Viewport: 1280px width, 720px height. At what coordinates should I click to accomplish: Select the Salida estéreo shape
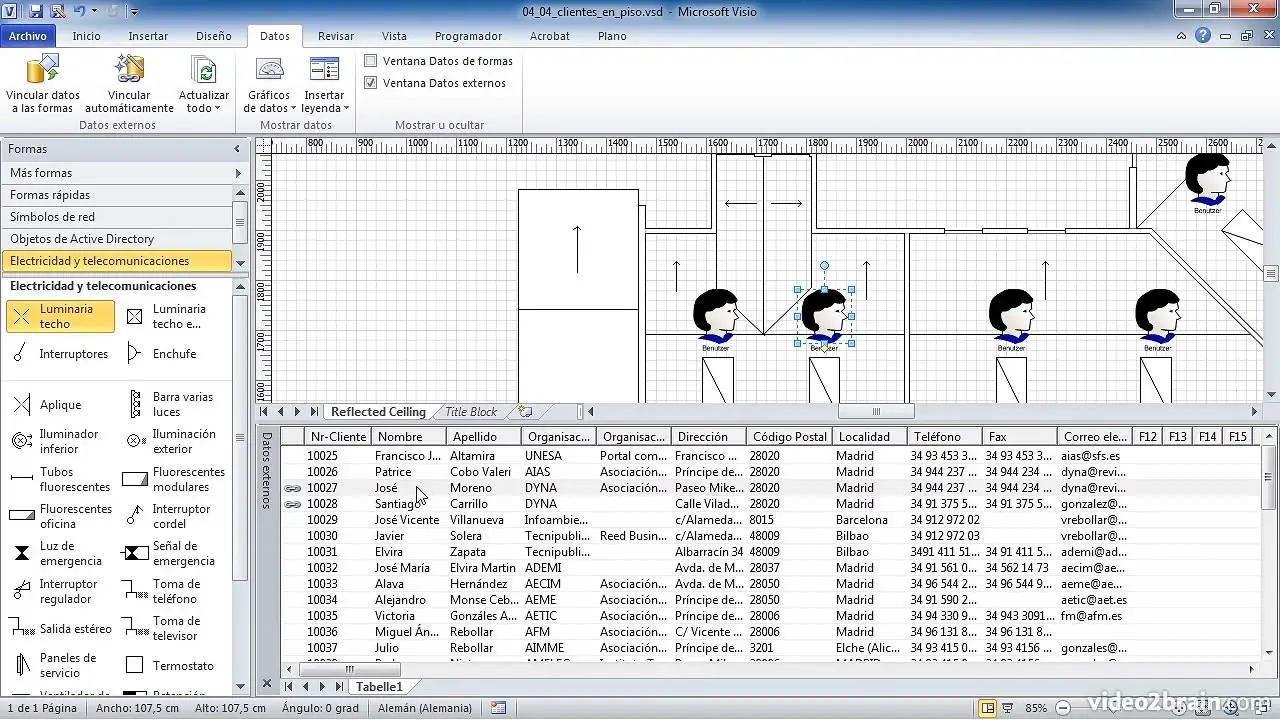pyautogui.click(x=60, y=629)
